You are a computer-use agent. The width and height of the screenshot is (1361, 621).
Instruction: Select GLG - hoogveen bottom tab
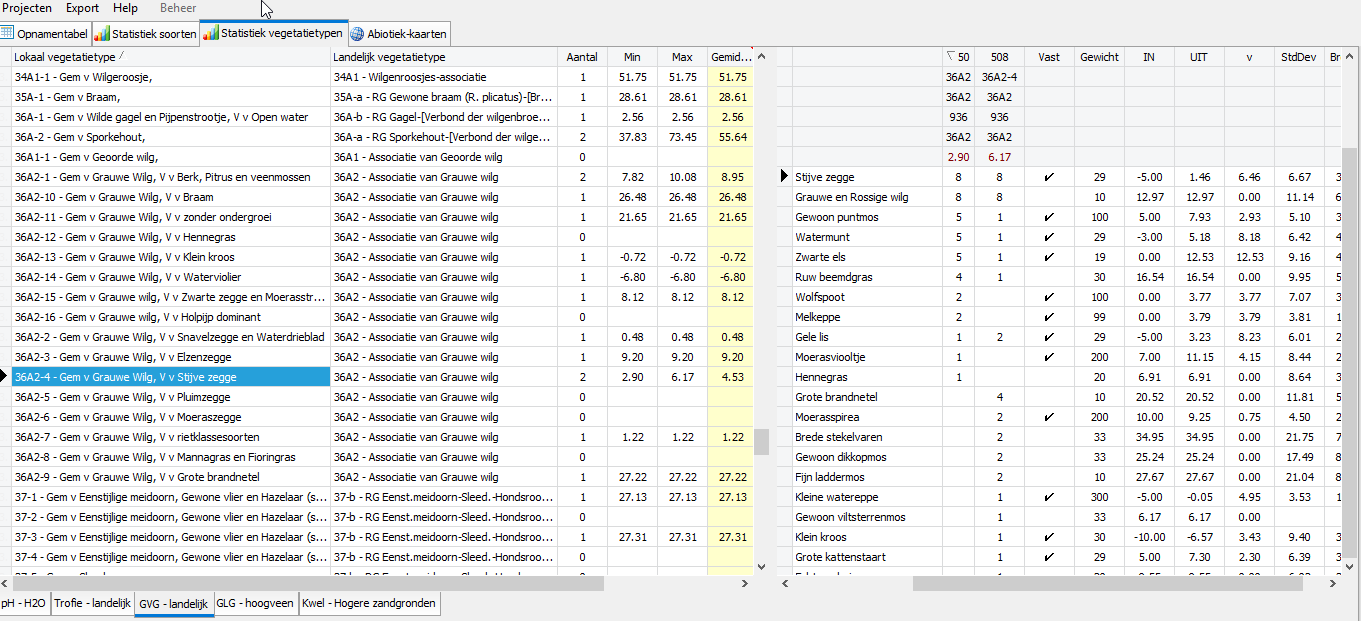point(255,604)
